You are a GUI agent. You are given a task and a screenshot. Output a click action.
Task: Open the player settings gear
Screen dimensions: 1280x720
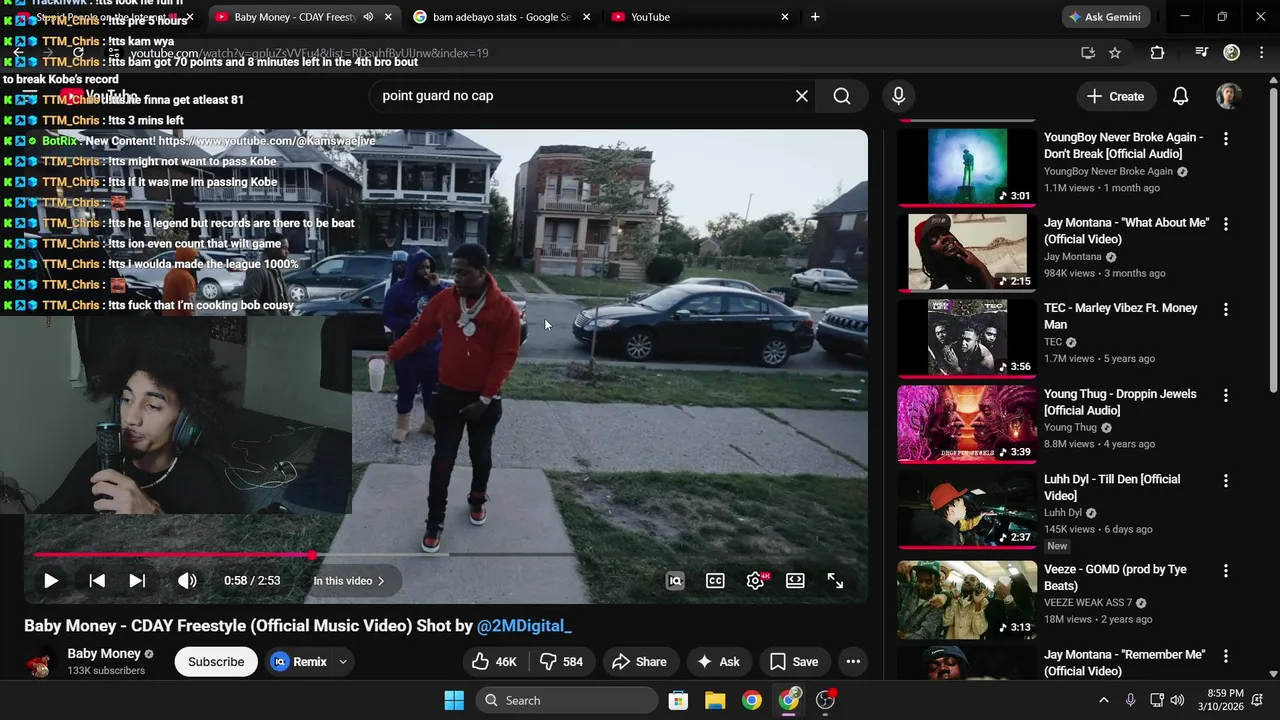756,581
